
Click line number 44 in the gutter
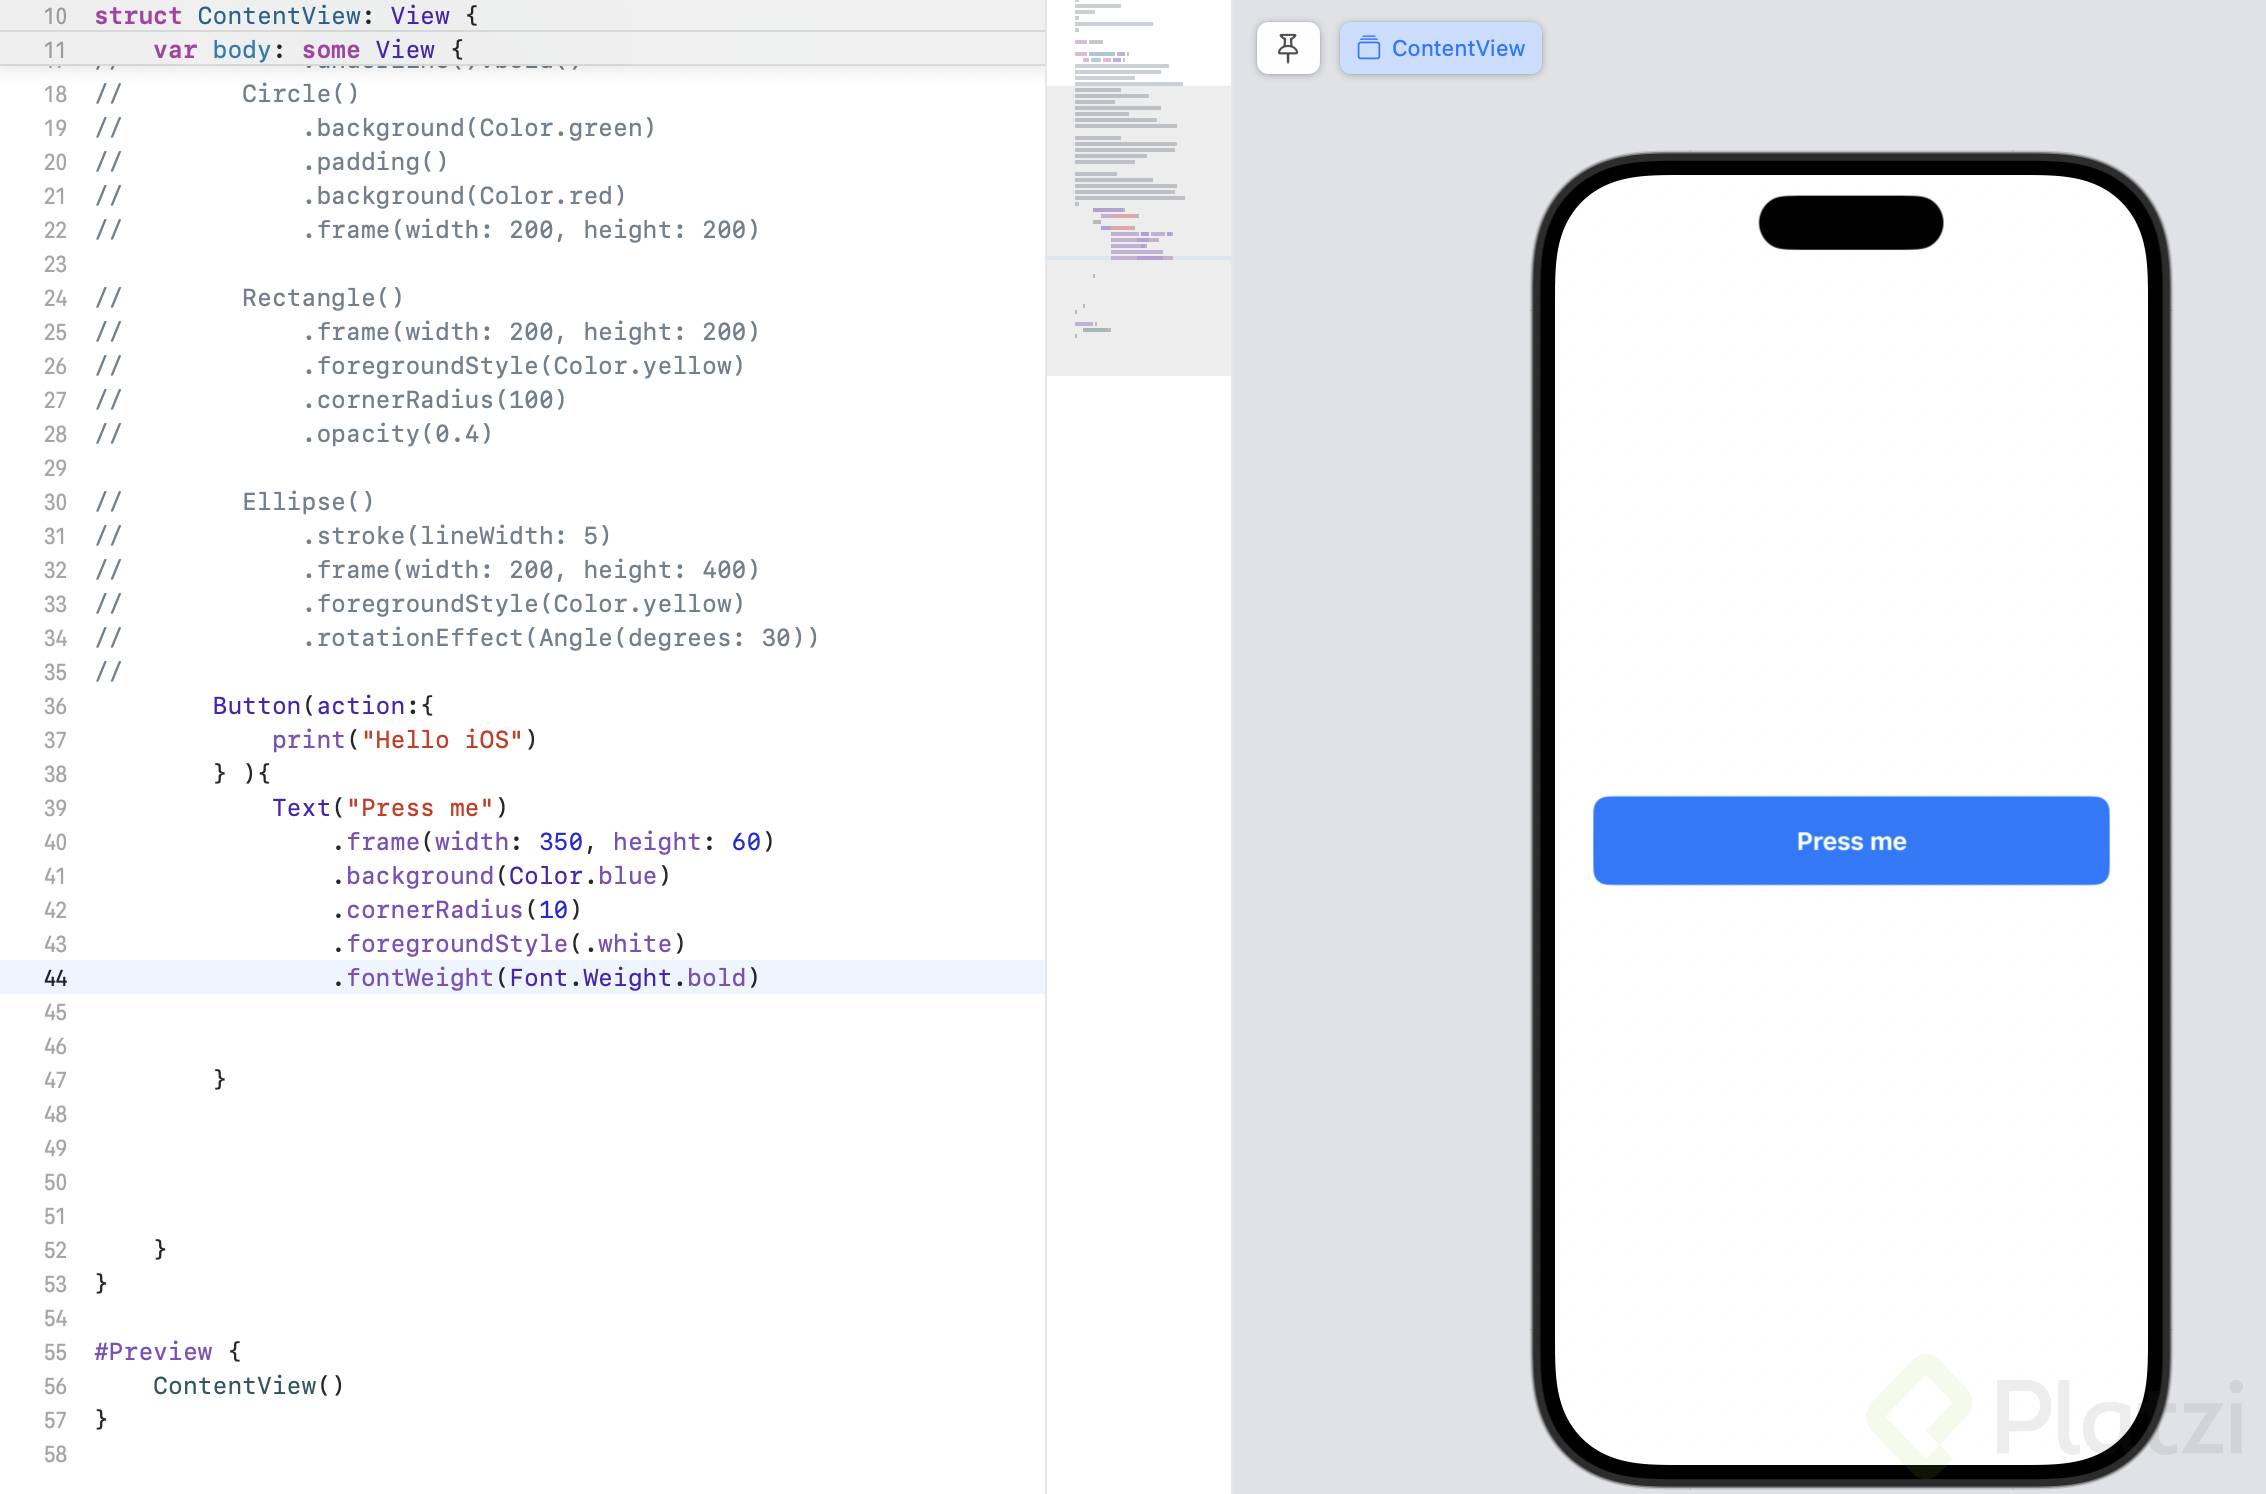[55, 978]
